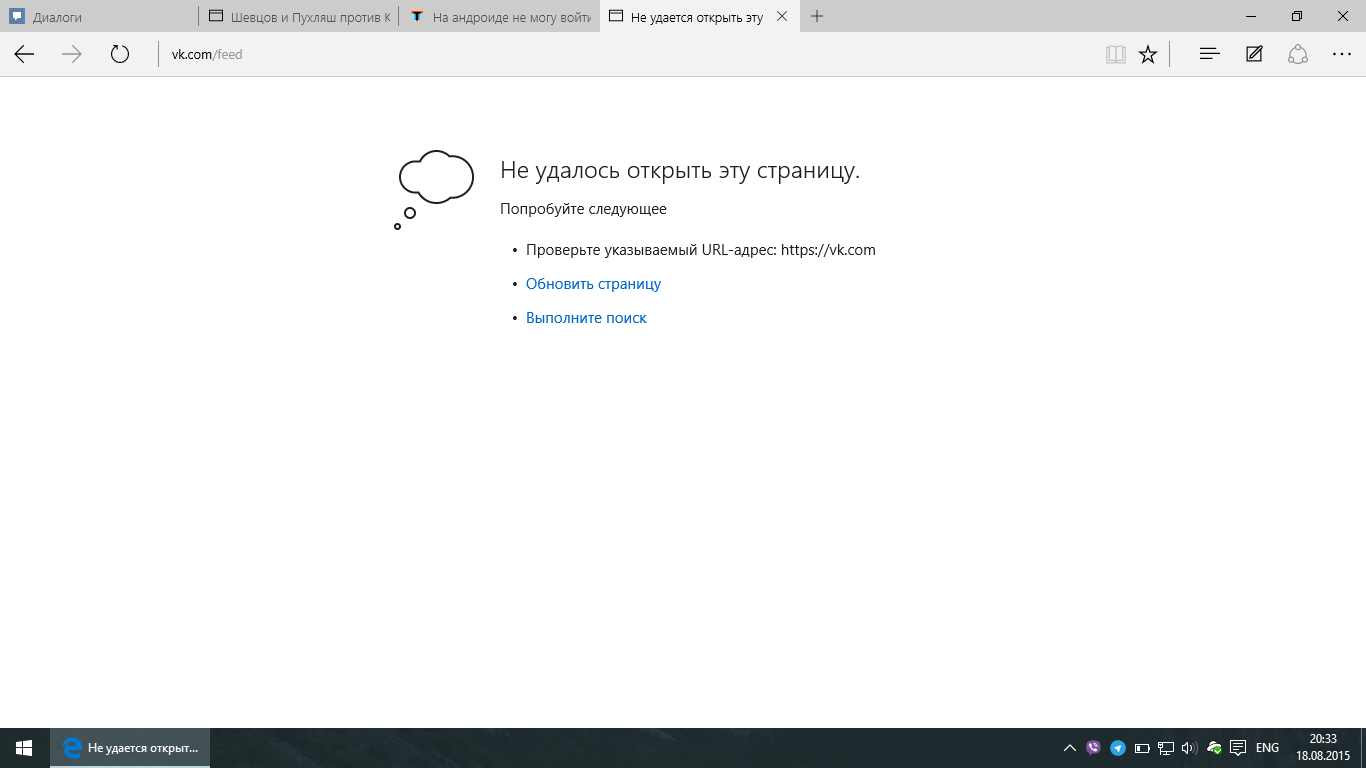Click the battery status tray icon

pos(1142,748)
